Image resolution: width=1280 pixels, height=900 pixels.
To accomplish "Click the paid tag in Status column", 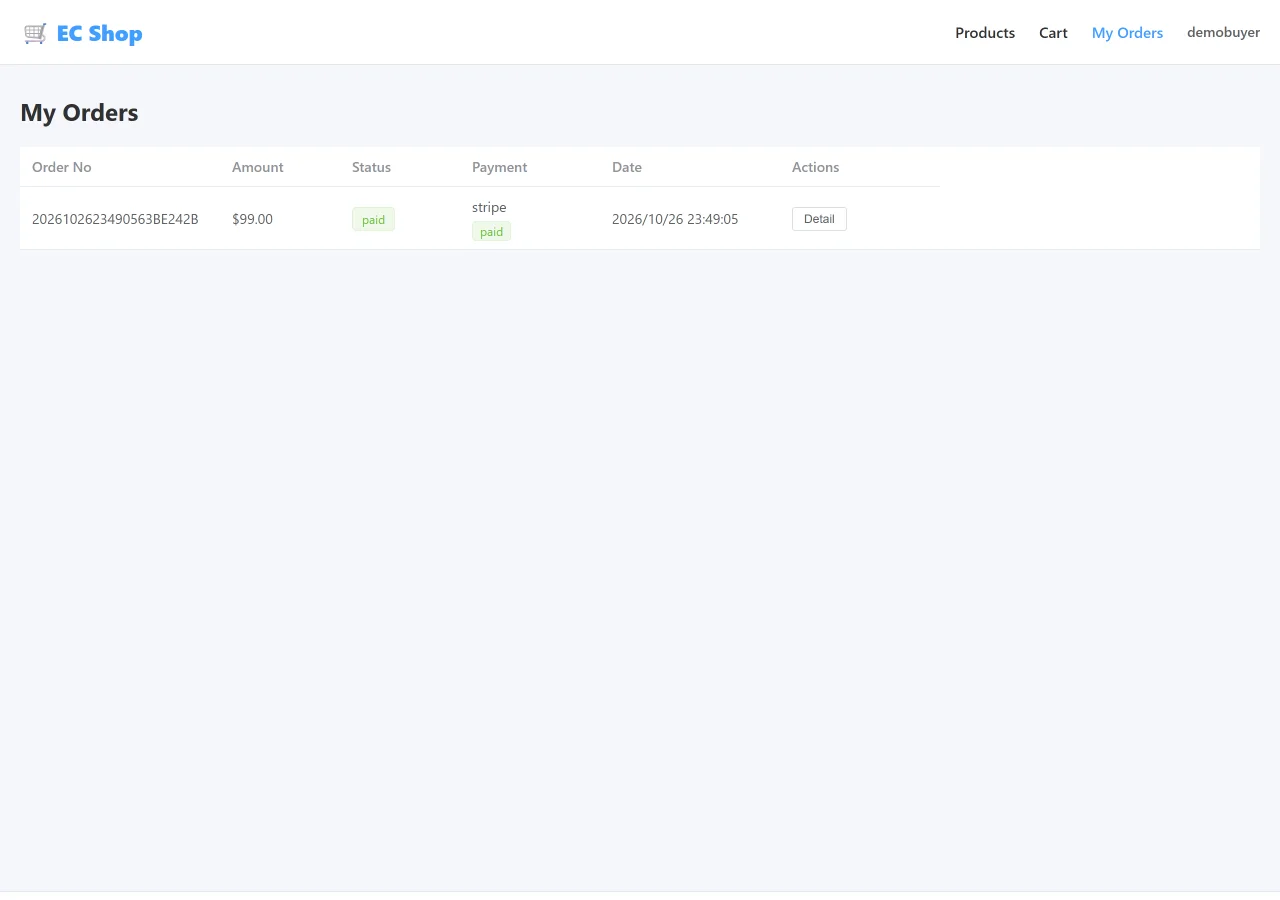I will [x=373, y=219].
